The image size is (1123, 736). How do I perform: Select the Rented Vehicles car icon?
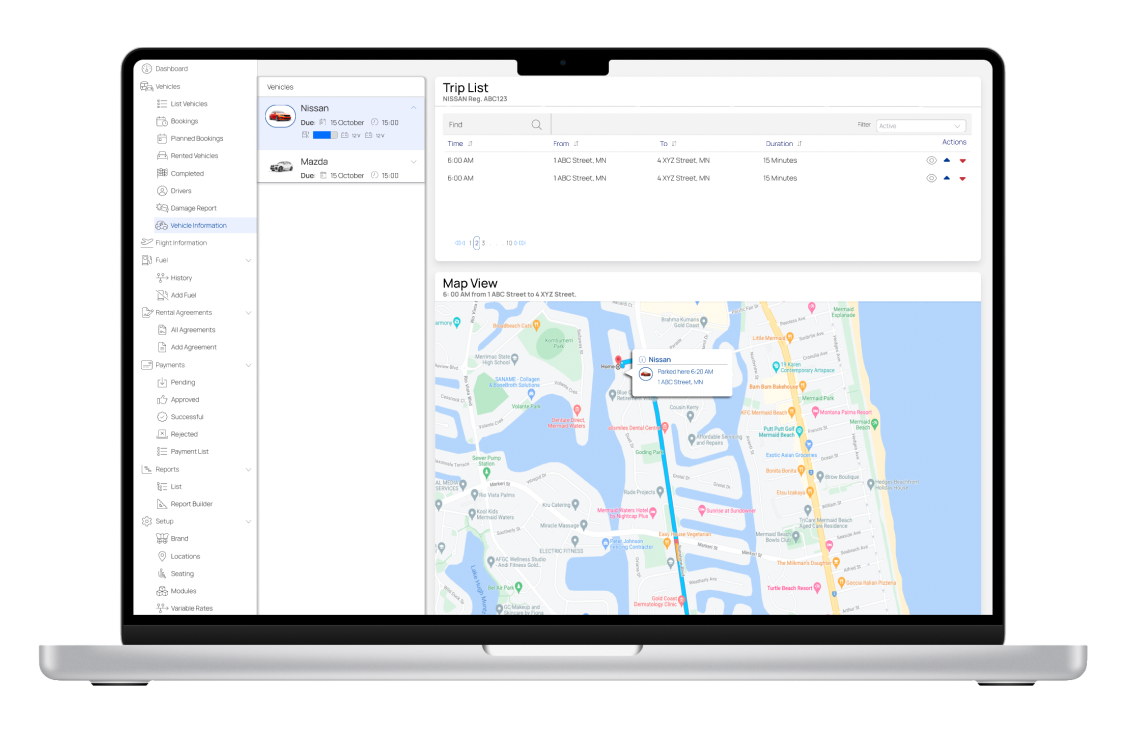pos(162,155)
